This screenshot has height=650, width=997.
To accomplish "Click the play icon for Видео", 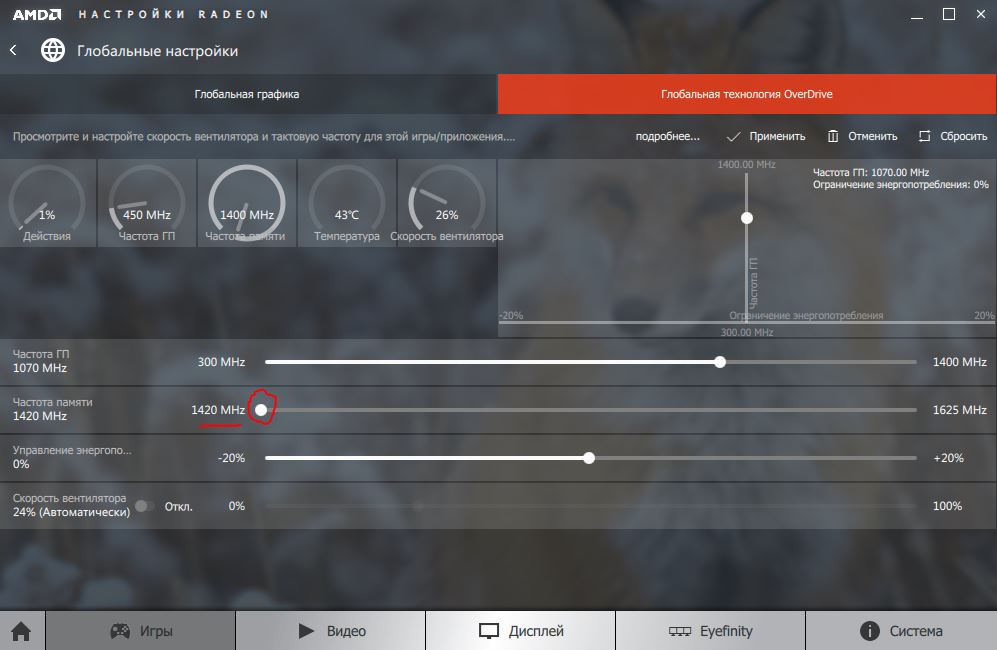I will click(x=306, y=631).
